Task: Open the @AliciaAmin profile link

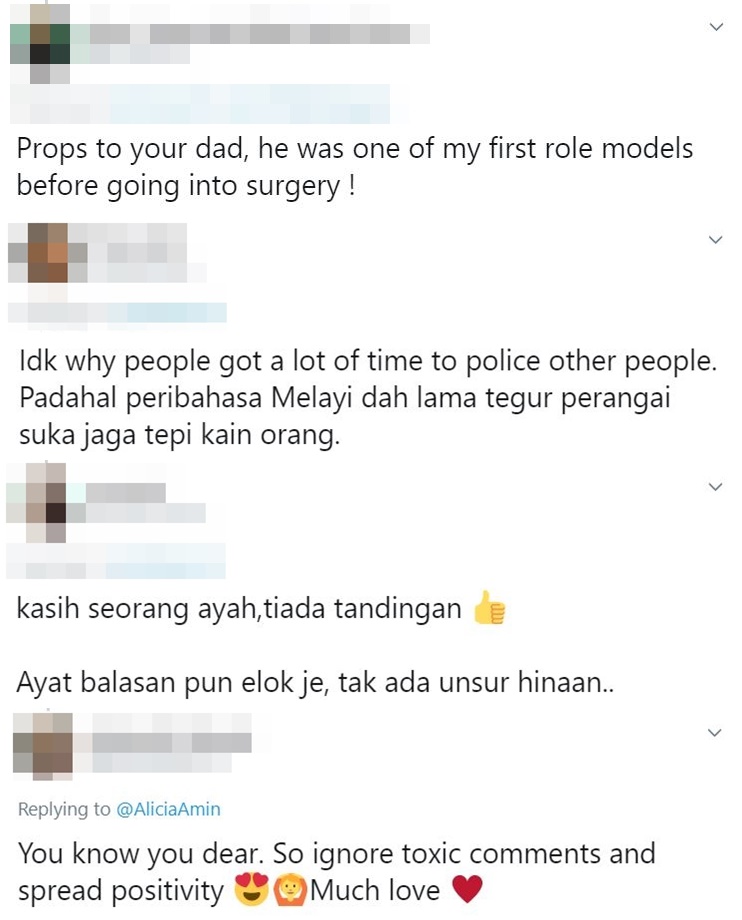Action: coord(168,809)
